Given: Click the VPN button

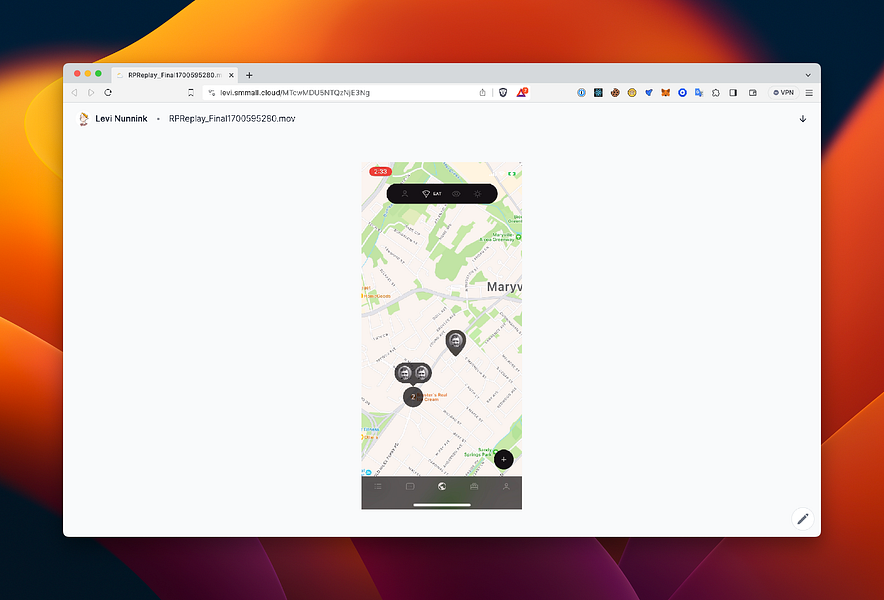Looking at the screenshot, I should [784, 92].
